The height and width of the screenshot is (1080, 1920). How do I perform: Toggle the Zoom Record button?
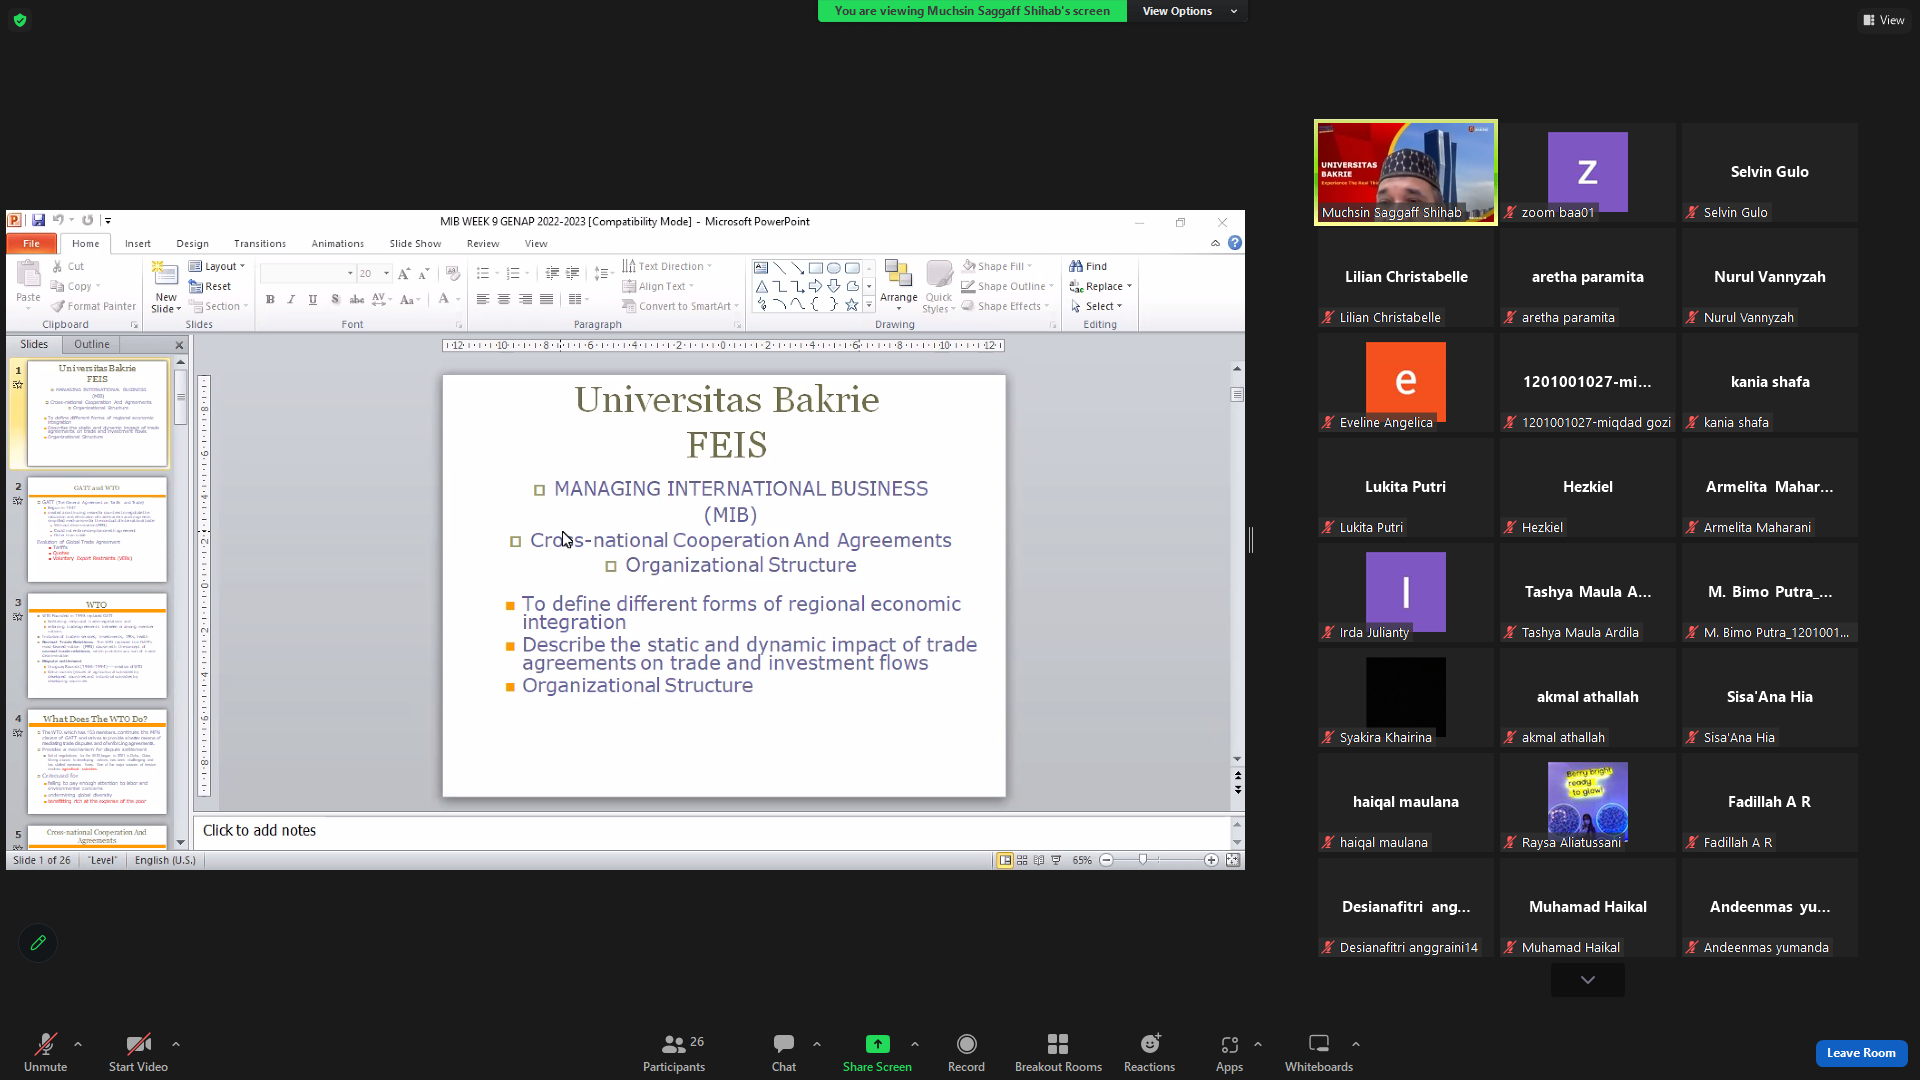point(966,1053)
